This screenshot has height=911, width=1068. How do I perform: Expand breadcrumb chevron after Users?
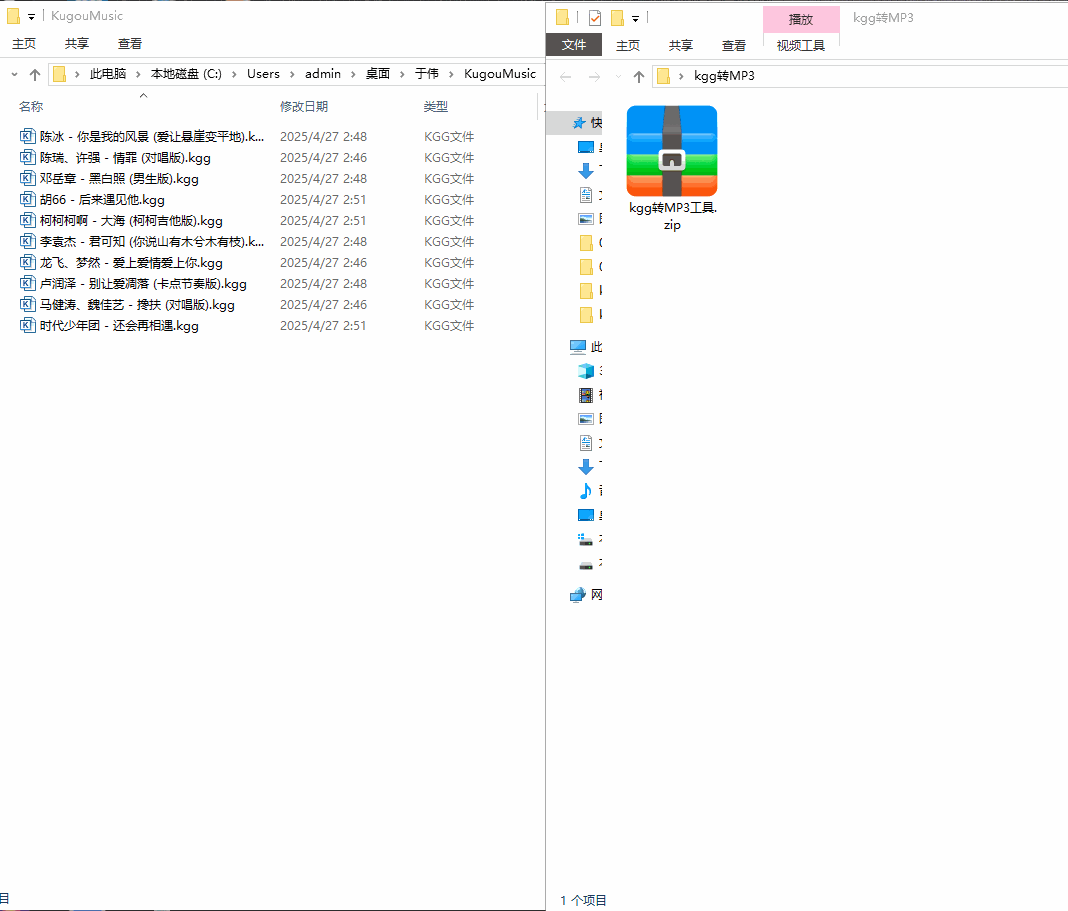pos(292,74)
